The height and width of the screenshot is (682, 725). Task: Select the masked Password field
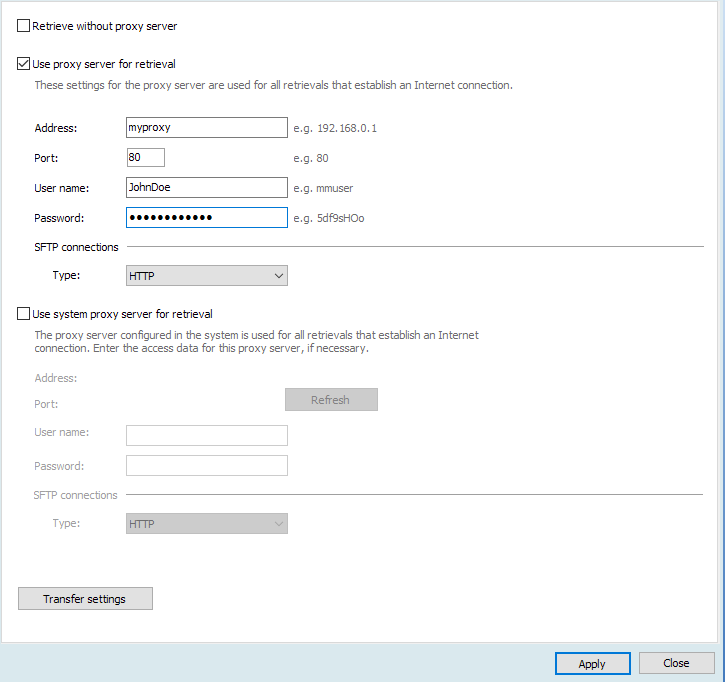[x=207, y=218]
